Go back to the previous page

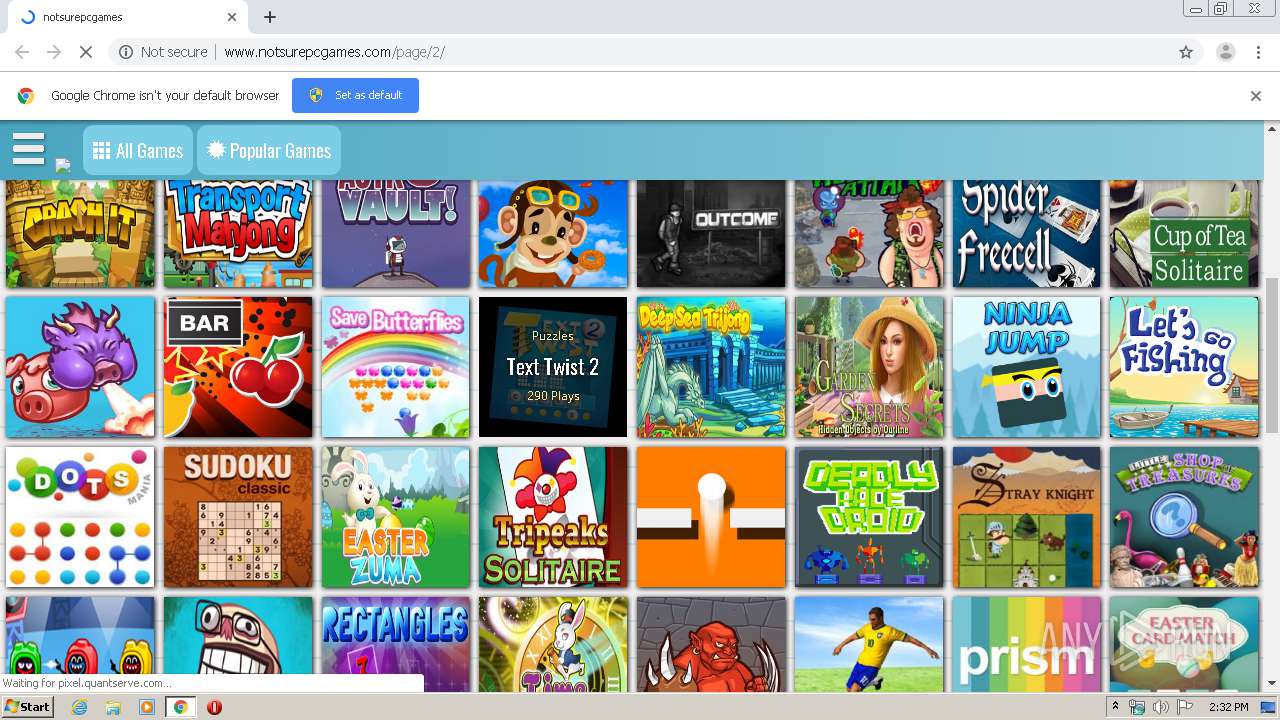(x=22, y=52)
